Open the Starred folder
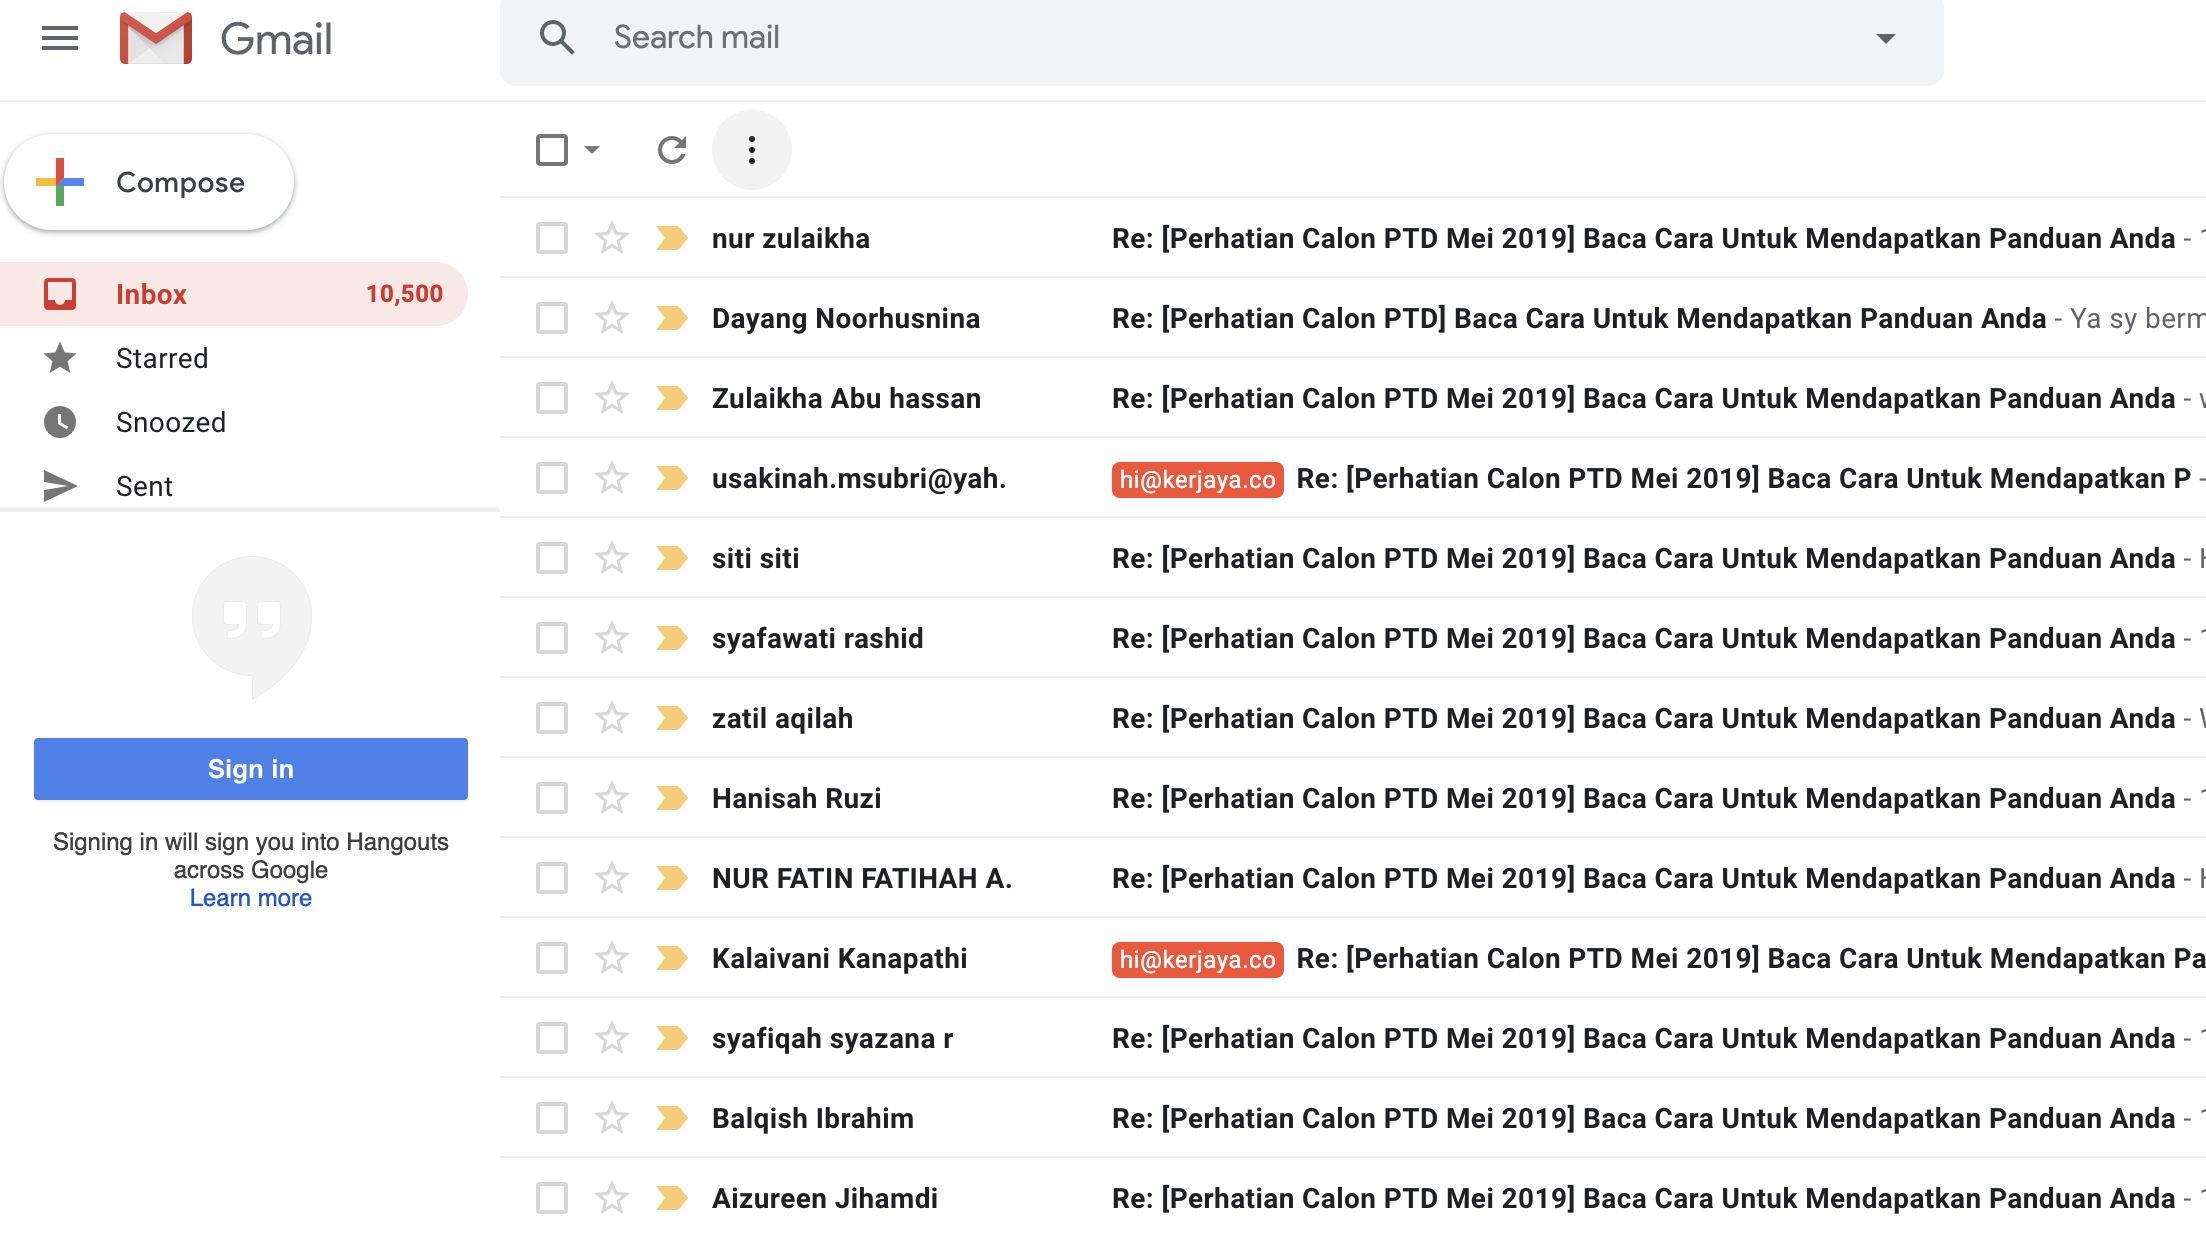 (x=161, y=359)
